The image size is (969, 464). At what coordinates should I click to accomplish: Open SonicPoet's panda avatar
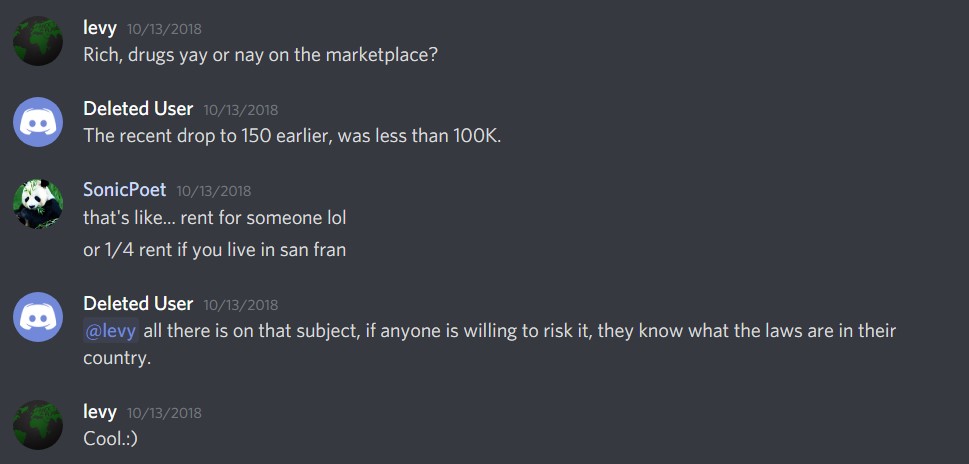click(x=38, y=204)
